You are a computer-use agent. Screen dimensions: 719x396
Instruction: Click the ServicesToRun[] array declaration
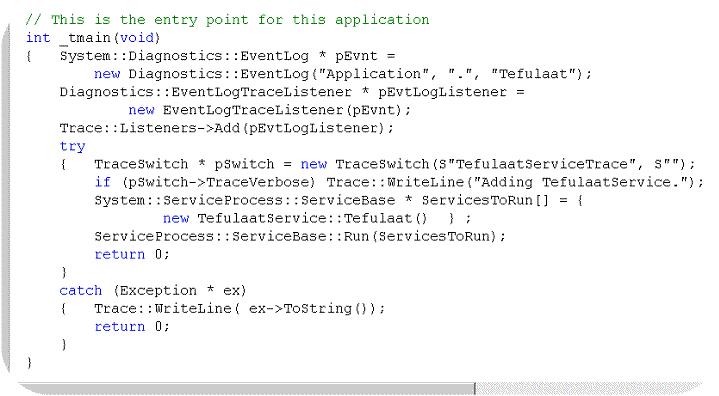point(485,200)
